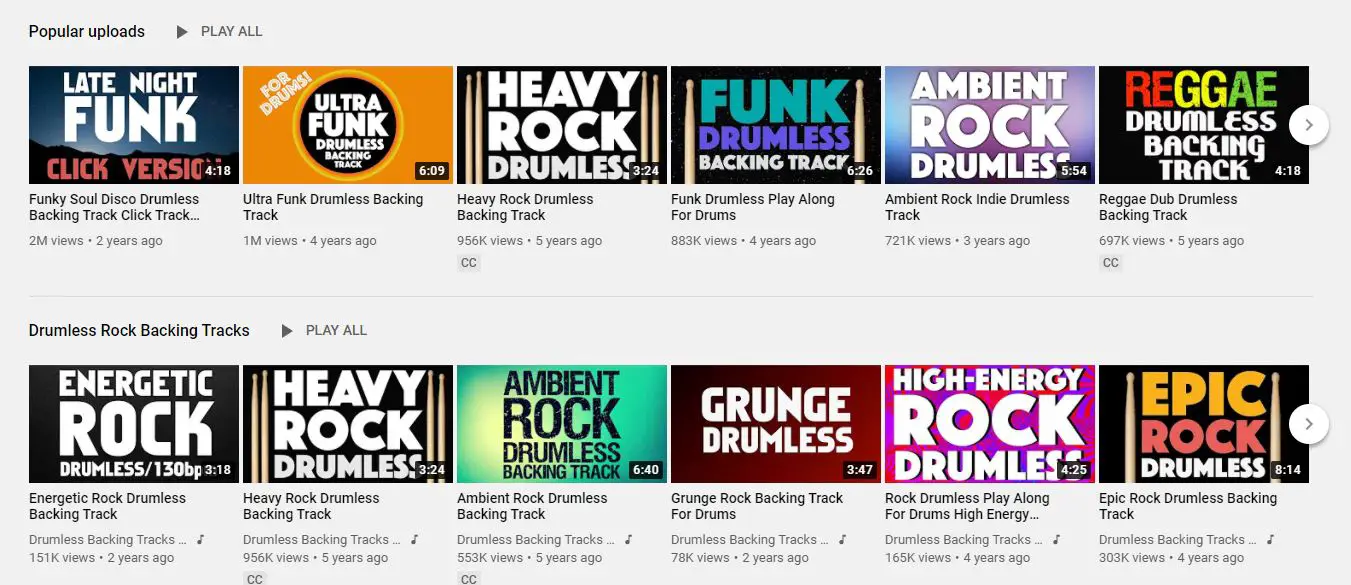
Task: Click the '2M views • 2 years ago' text
Action: (95, 241)
